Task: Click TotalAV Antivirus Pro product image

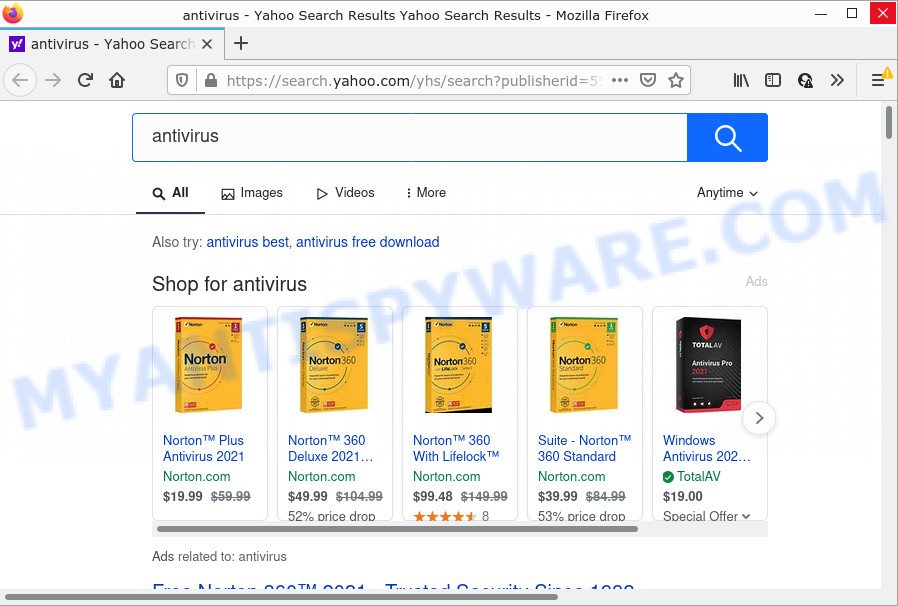Action: click(x=708, y=365)
